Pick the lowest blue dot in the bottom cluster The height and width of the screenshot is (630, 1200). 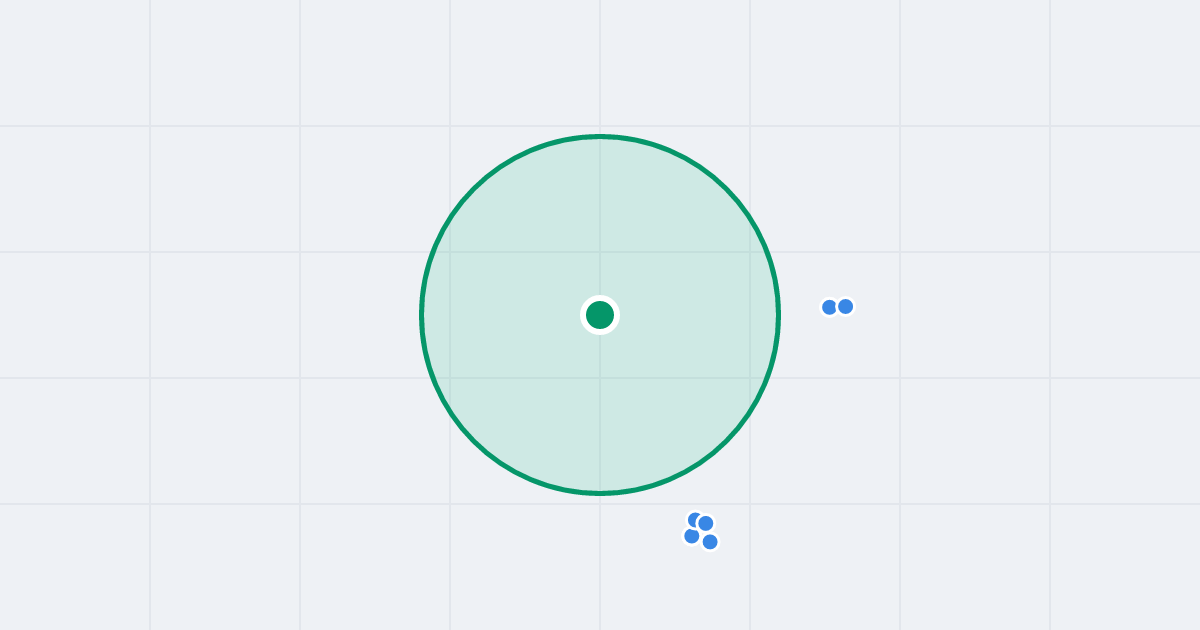[x=710, y=542]
